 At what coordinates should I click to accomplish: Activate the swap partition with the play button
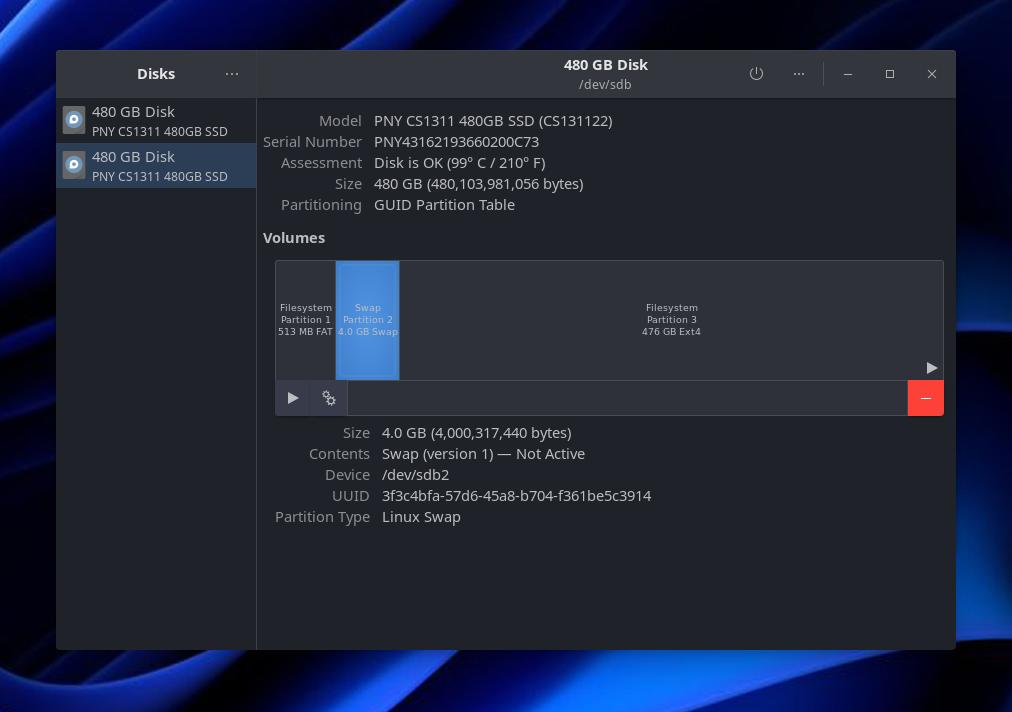point(293,398)
